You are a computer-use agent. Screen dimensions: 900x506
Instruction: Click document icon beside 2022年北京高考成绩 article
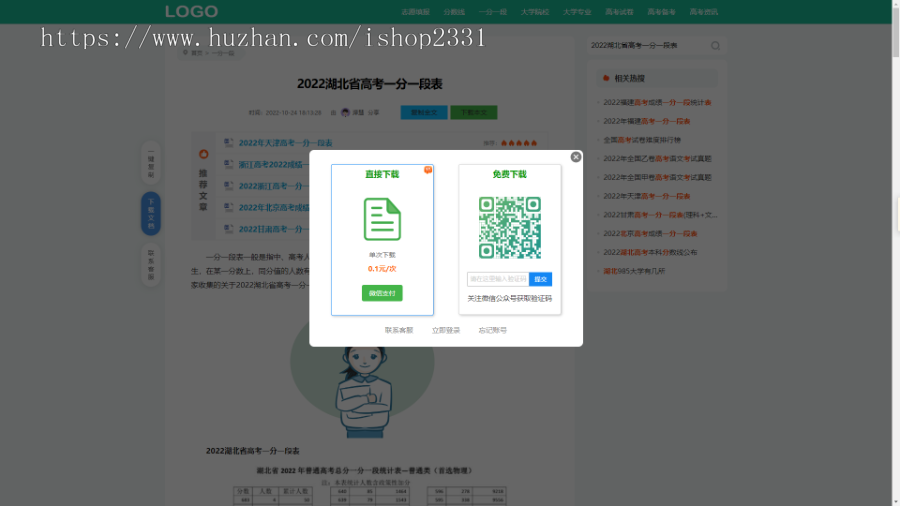(x=229, y=207)
